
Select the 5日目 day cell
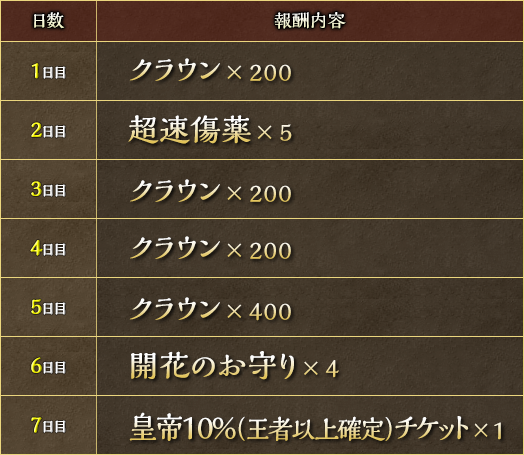48,307
